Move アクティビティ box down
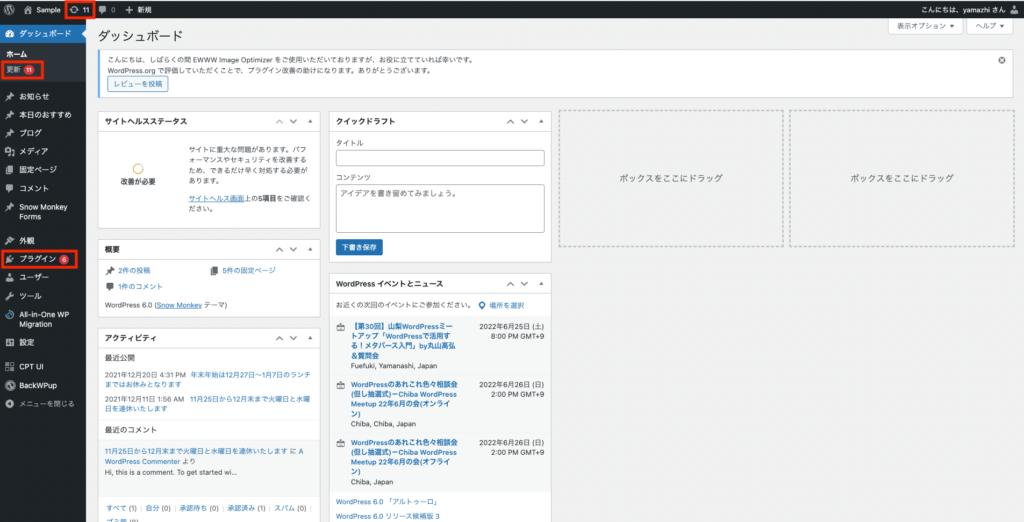The image size is (1024, 522). pyautogui.click(x=293, y=338)
